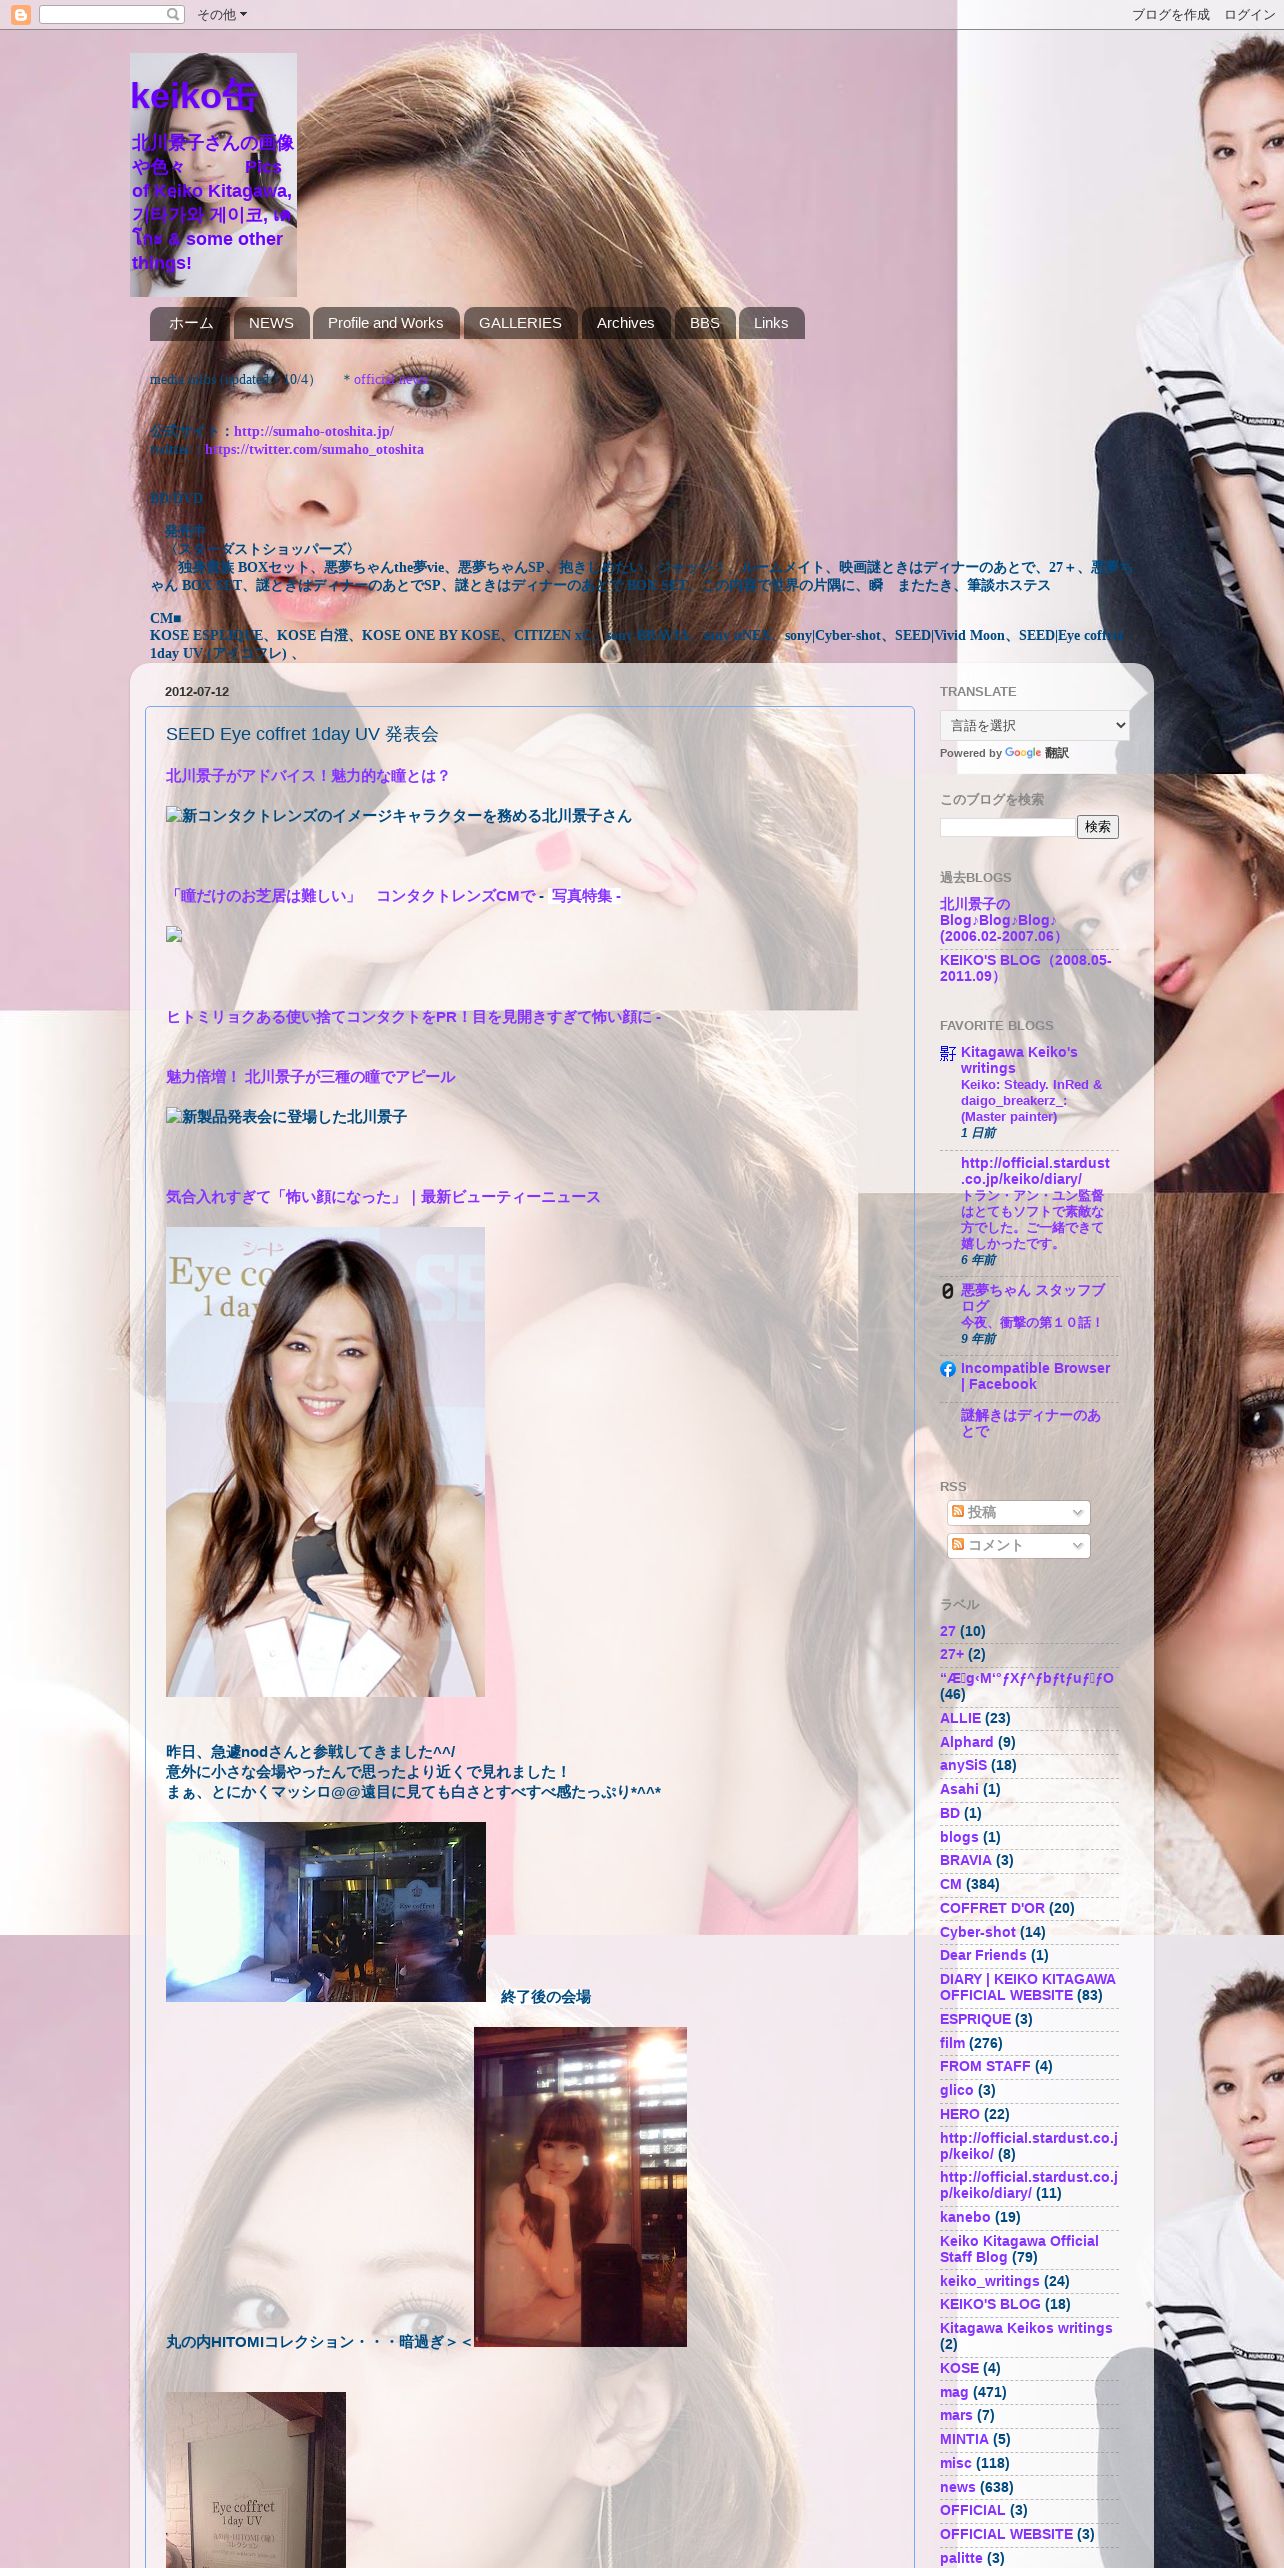Viewport: 1284px width, 2568px height.
Task: Open the 丸の内HITOMIコレクション night photo
Action: click(x=580, y=2187)
